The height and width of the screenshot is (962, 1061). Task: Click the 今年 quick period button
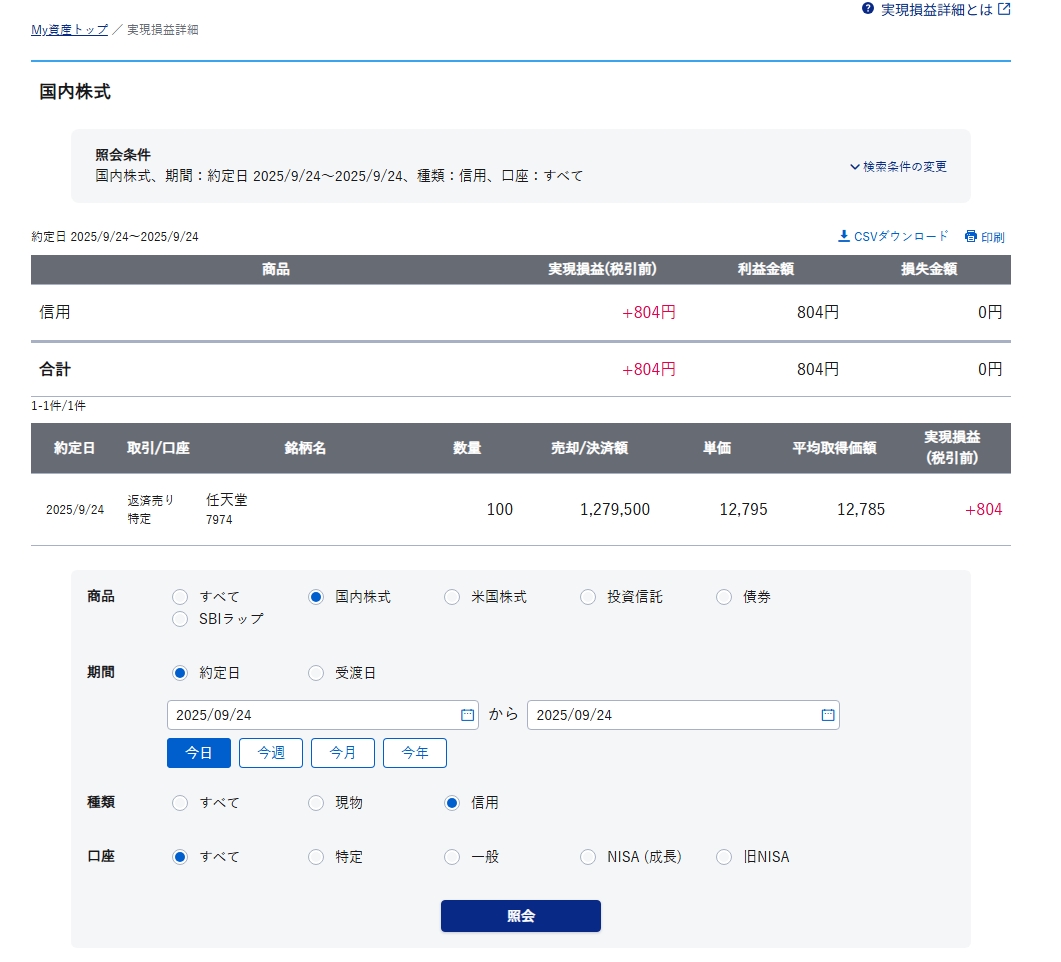[414, 753]
